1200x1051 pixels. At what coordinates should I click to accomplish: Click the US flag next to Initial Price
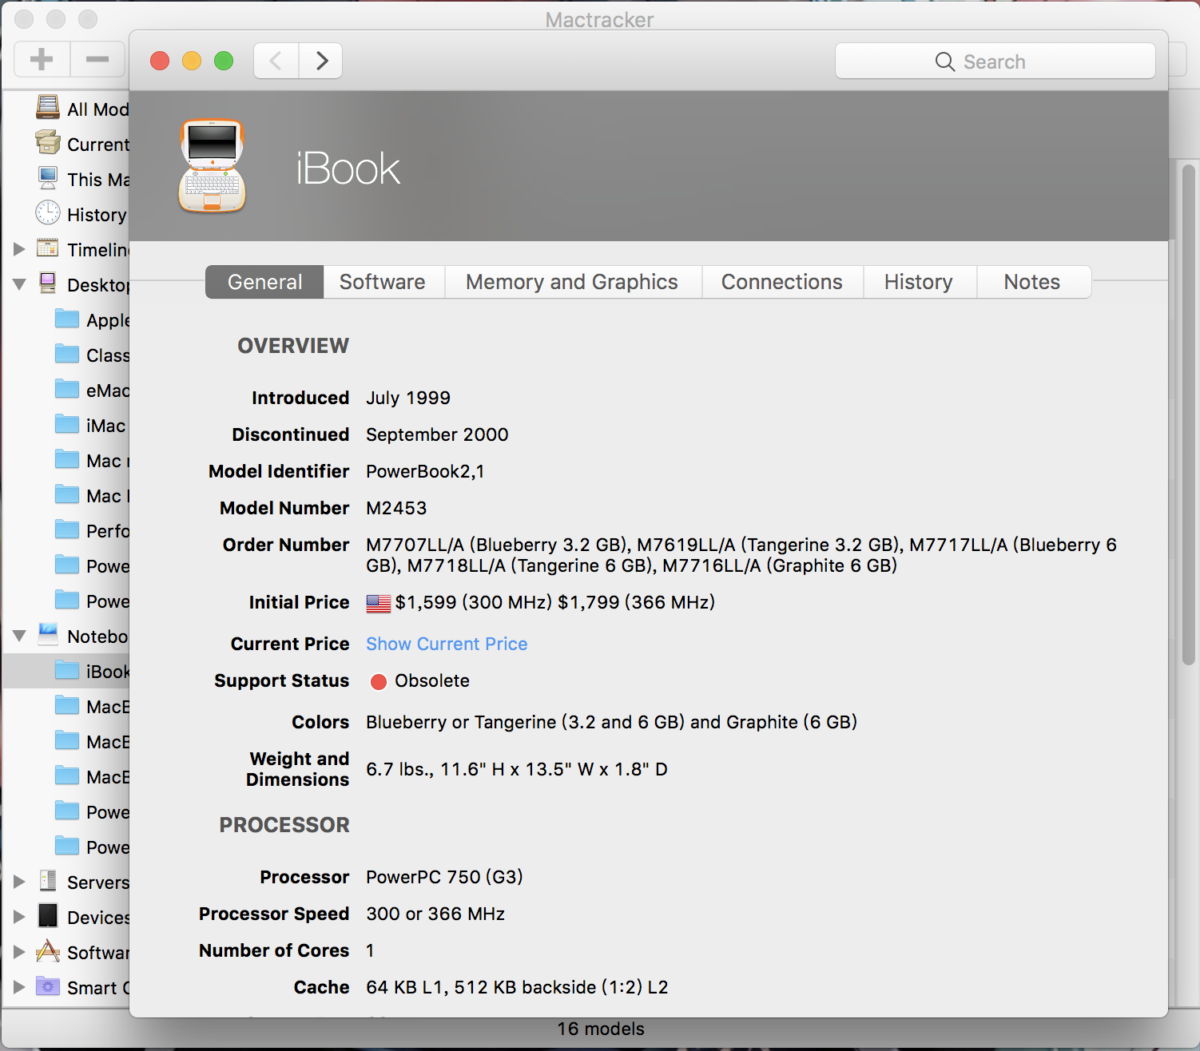coord(378,603)
